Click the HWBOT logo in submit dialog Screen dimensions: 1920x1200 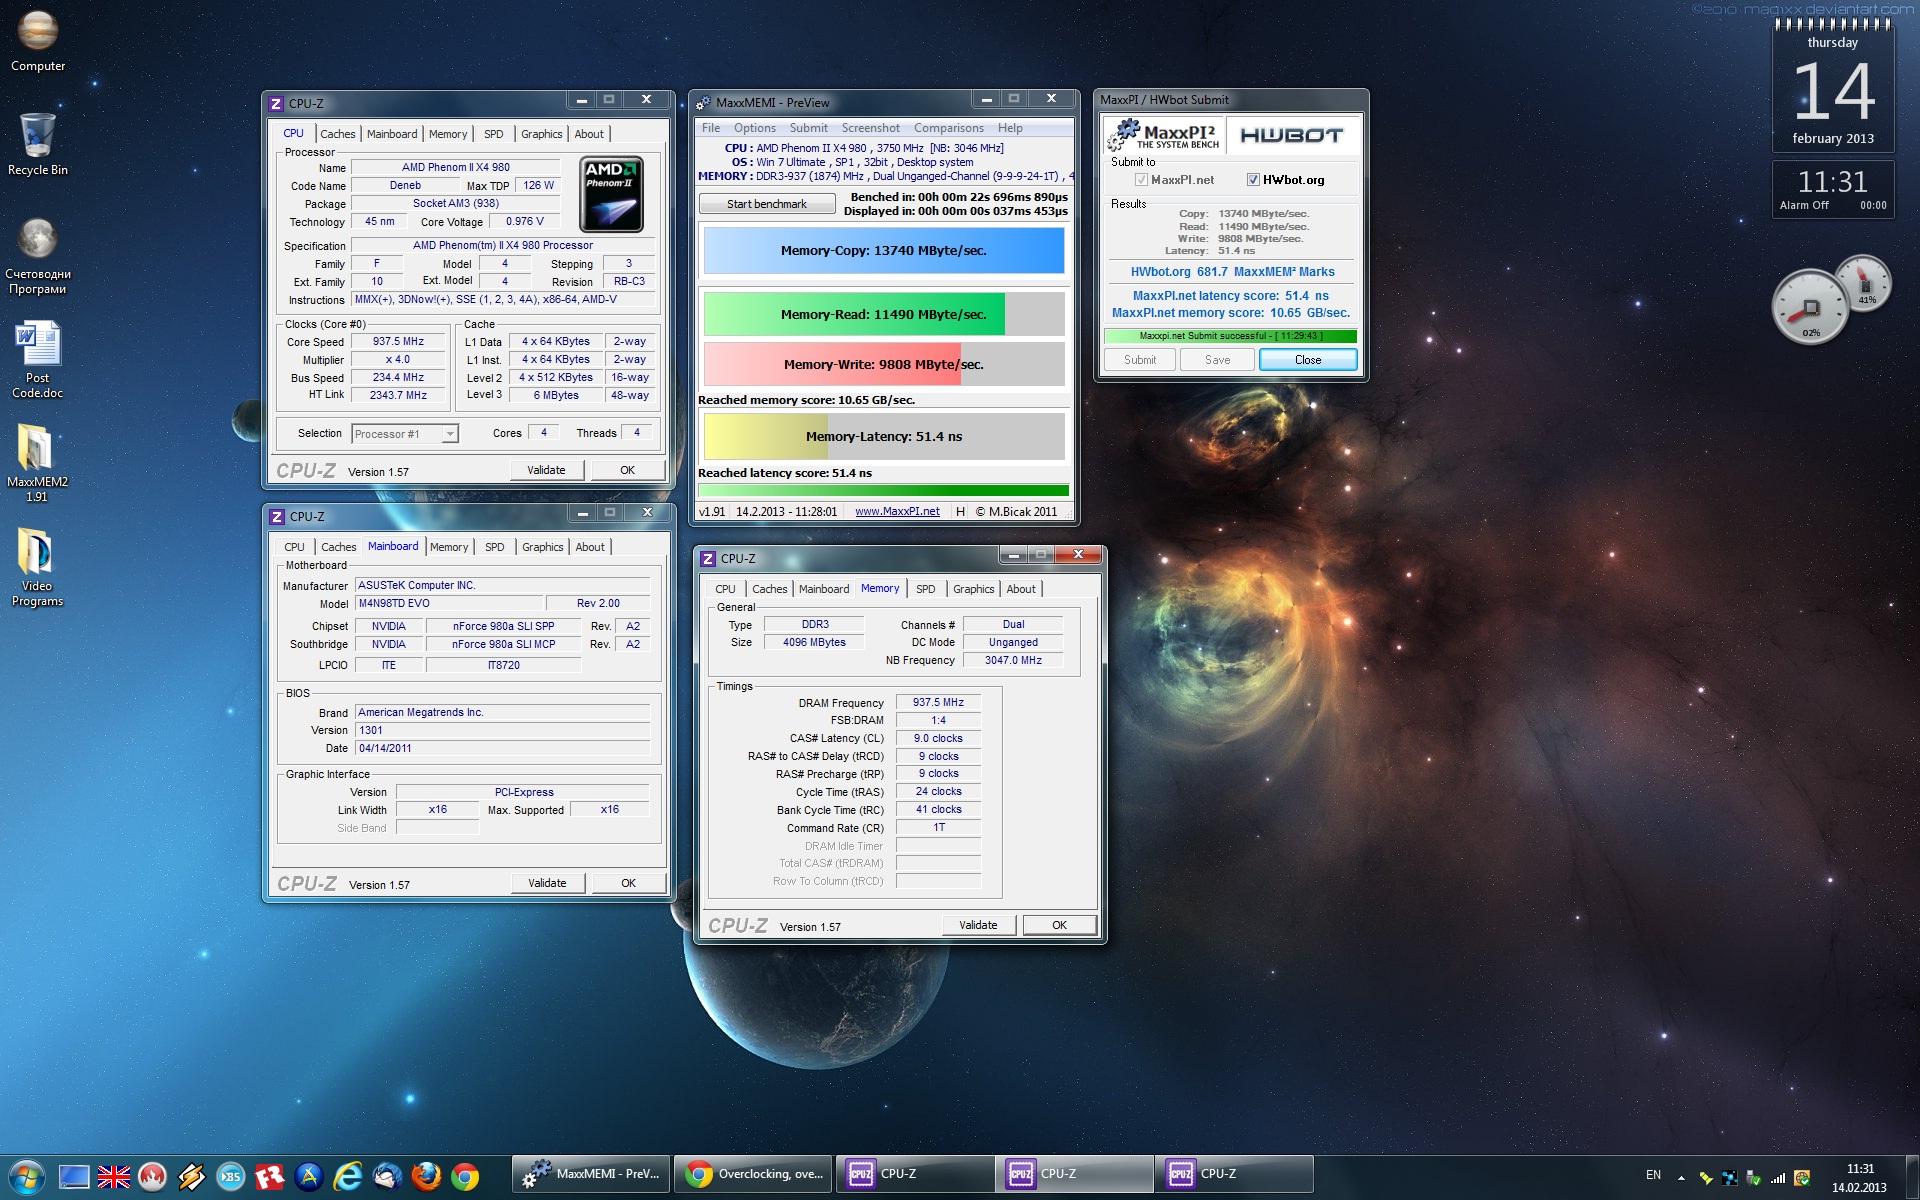click(1291, 135)
